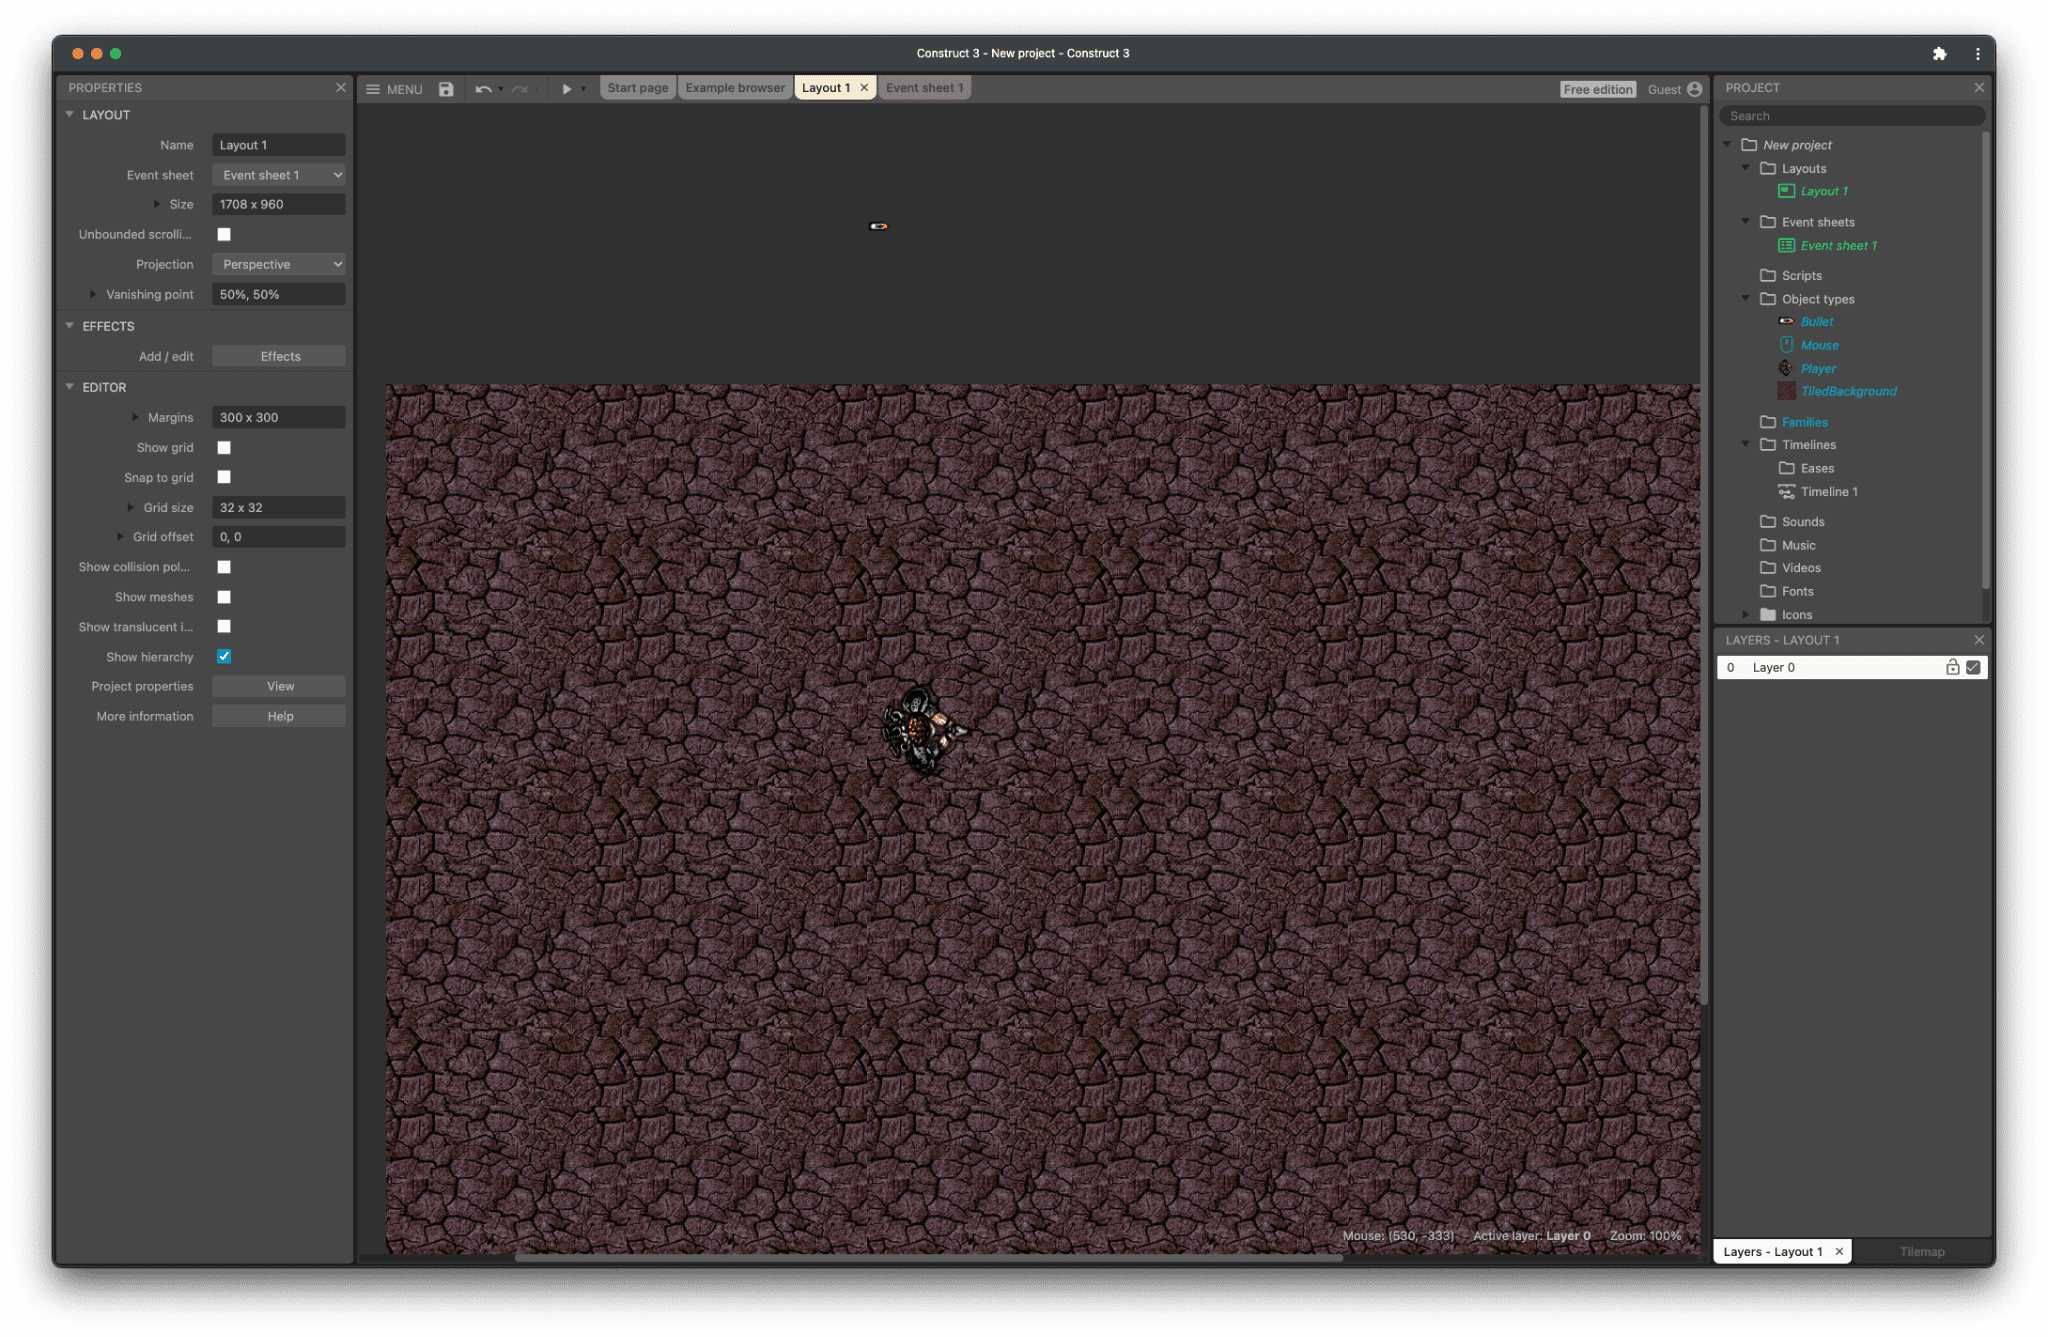Expand the Grid size property disclosure
This screenshot has width=2048, height=1337.
tap(130, 506)
